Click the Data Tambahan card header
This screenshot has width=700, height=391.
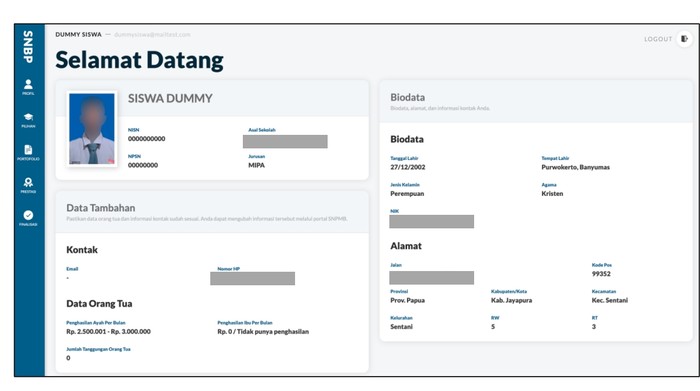click(212, 212)
